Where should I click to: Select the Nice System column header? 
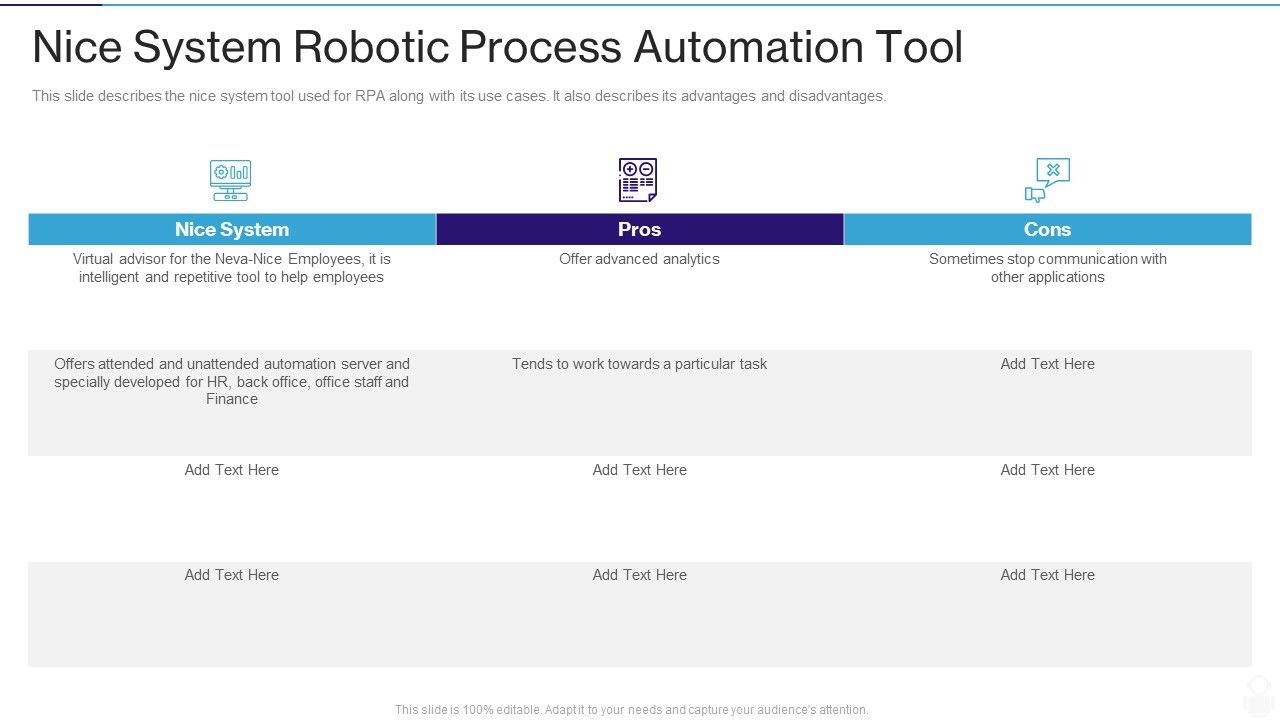(232, 229)
